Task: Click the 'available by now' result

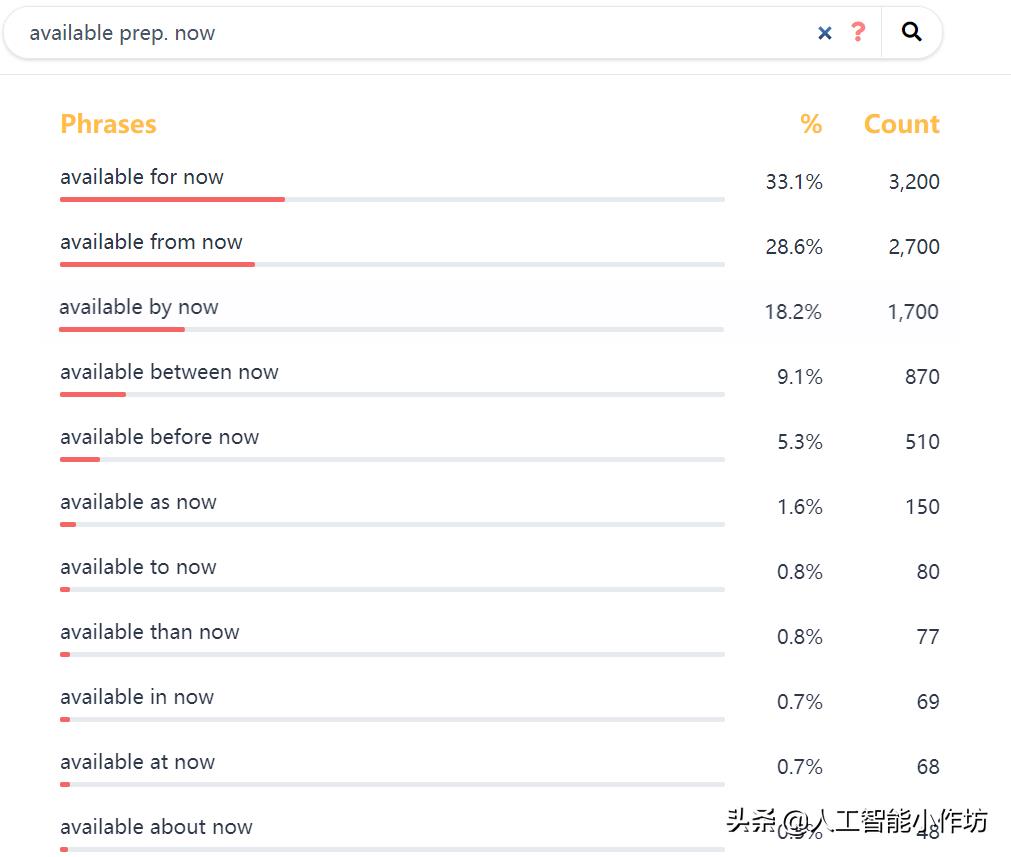Action: [139, 307]
